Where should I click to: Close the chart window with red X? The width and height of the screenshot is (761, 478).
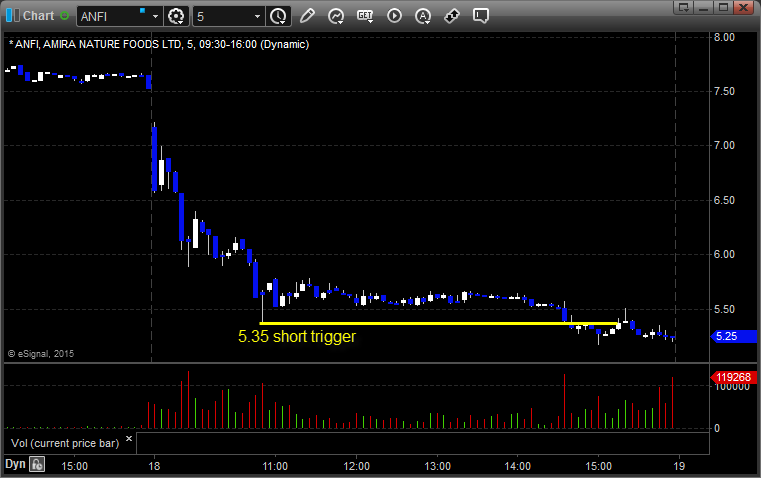coord(744,7)
